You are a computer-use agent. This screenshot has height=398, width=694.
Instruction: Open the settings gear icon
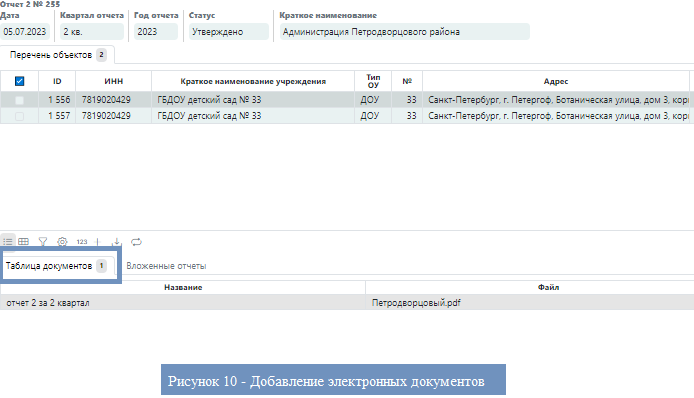pyautogui.click(x=62, y=242)
